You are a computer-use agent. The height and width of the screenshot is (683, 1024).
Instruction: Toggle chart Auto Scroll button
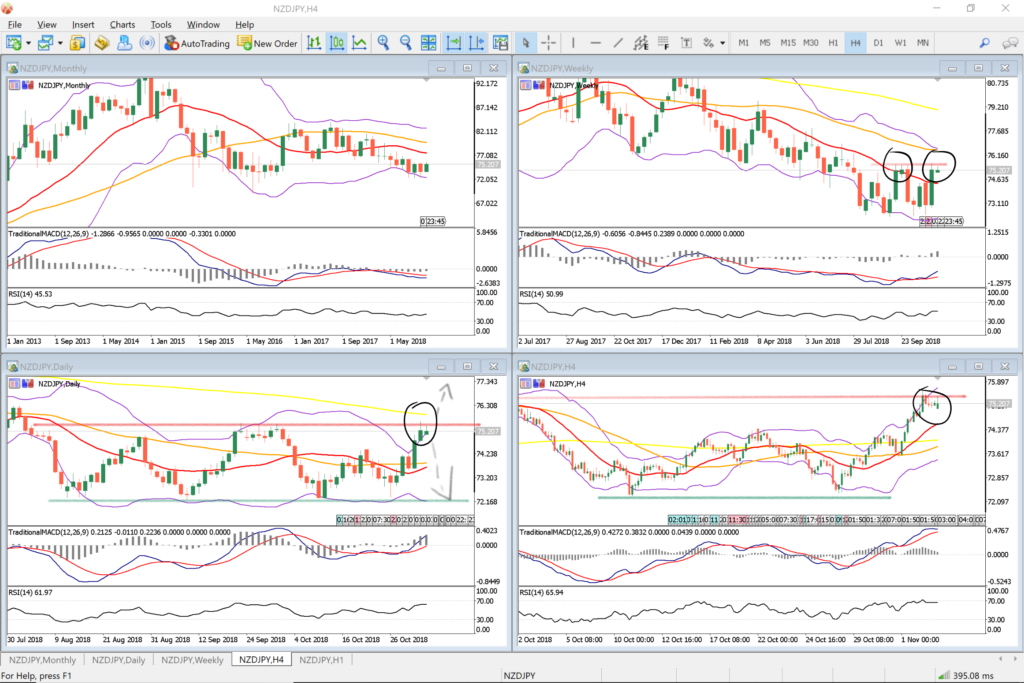(x=453, y=43)
